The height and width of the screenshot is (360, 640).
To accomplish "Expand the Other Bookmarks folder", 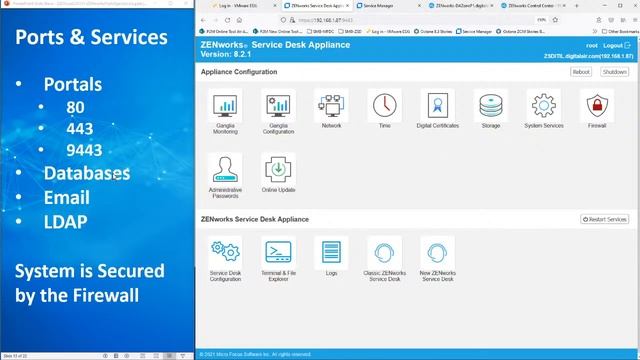I will (x=620, y=31).
